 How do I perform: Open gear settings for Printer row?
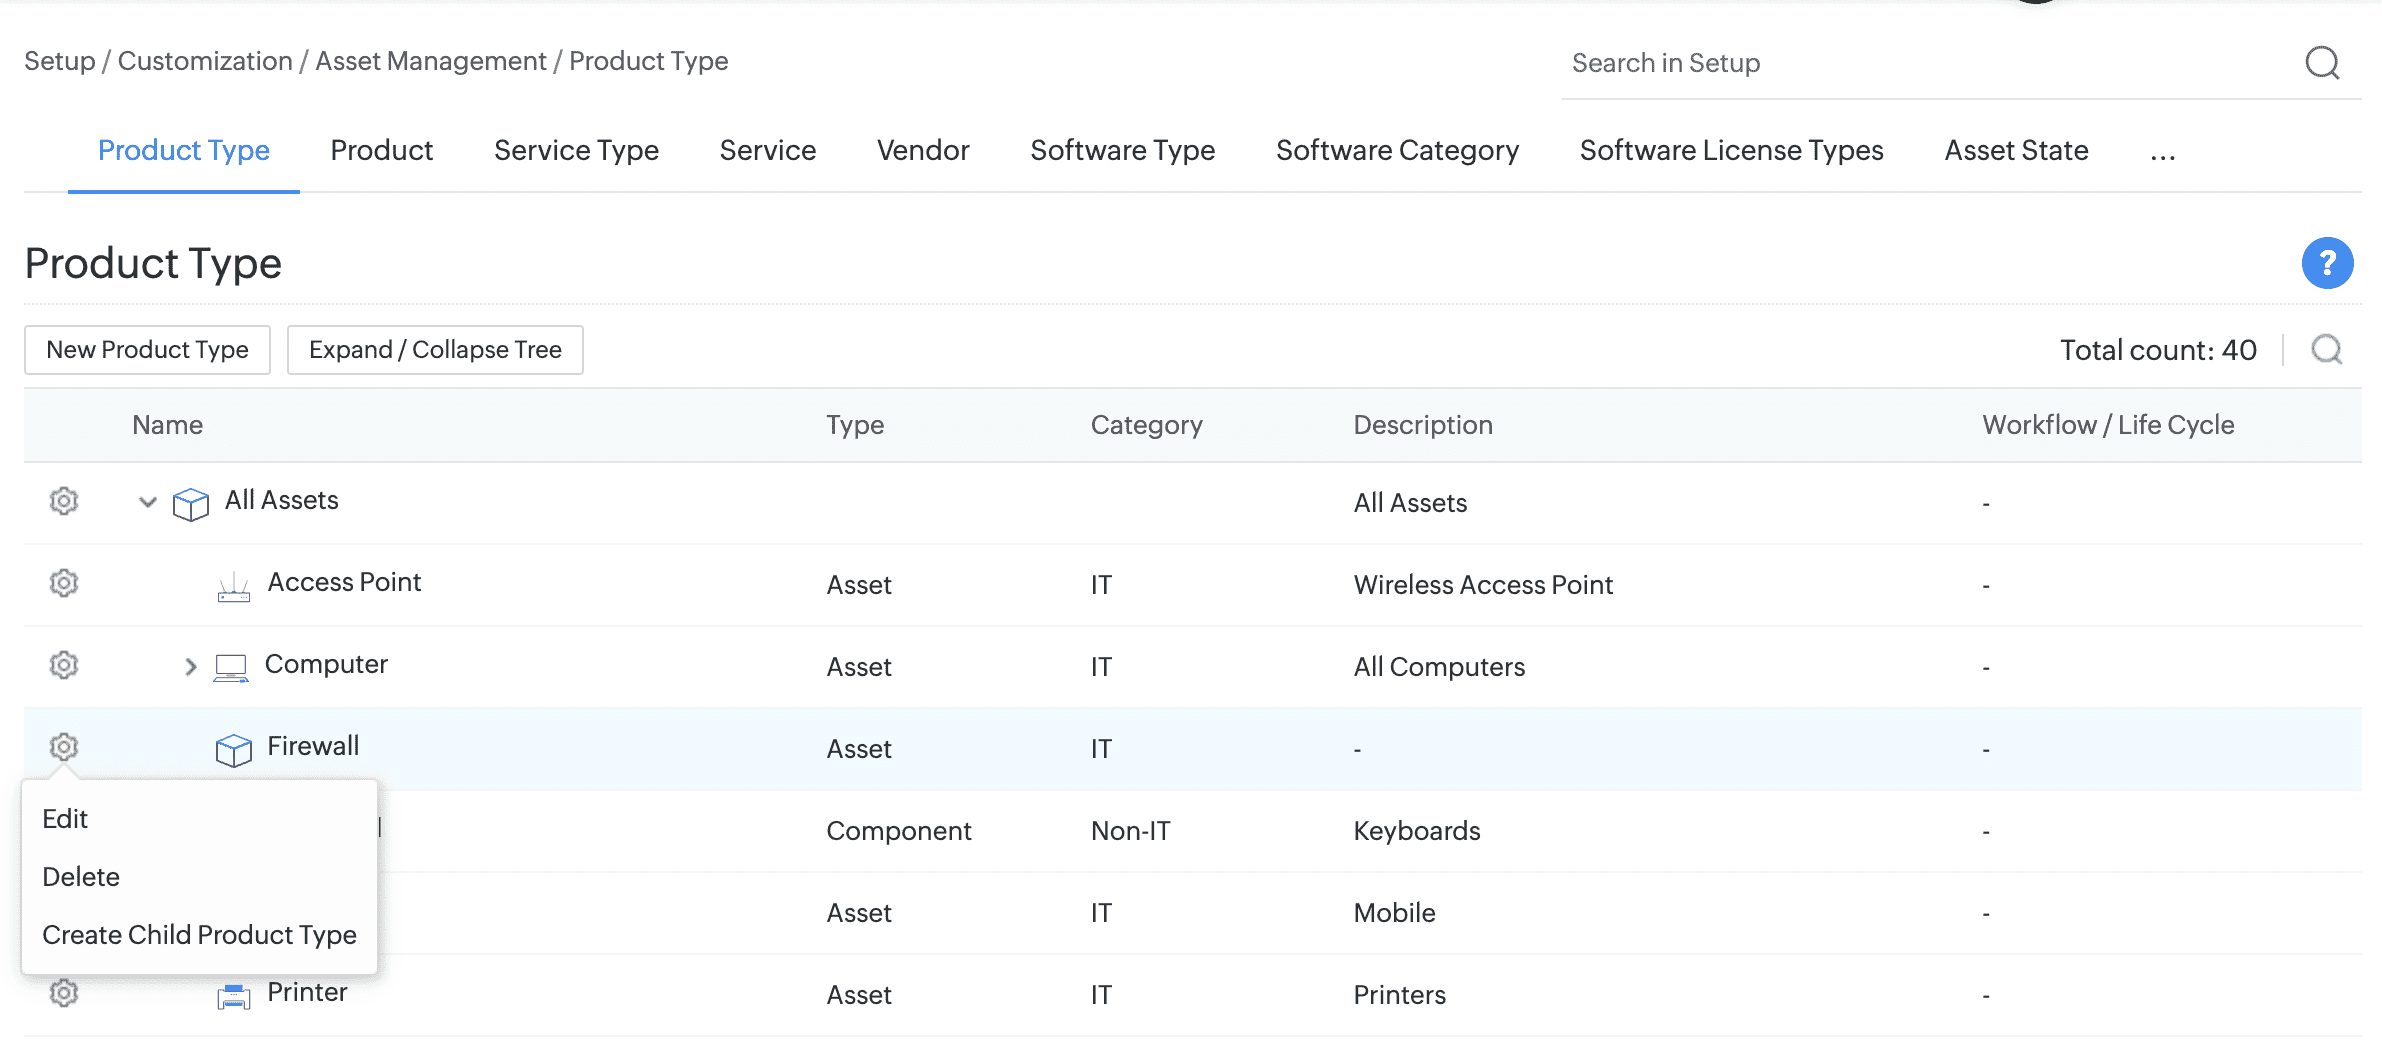click(x=64, y=993)
